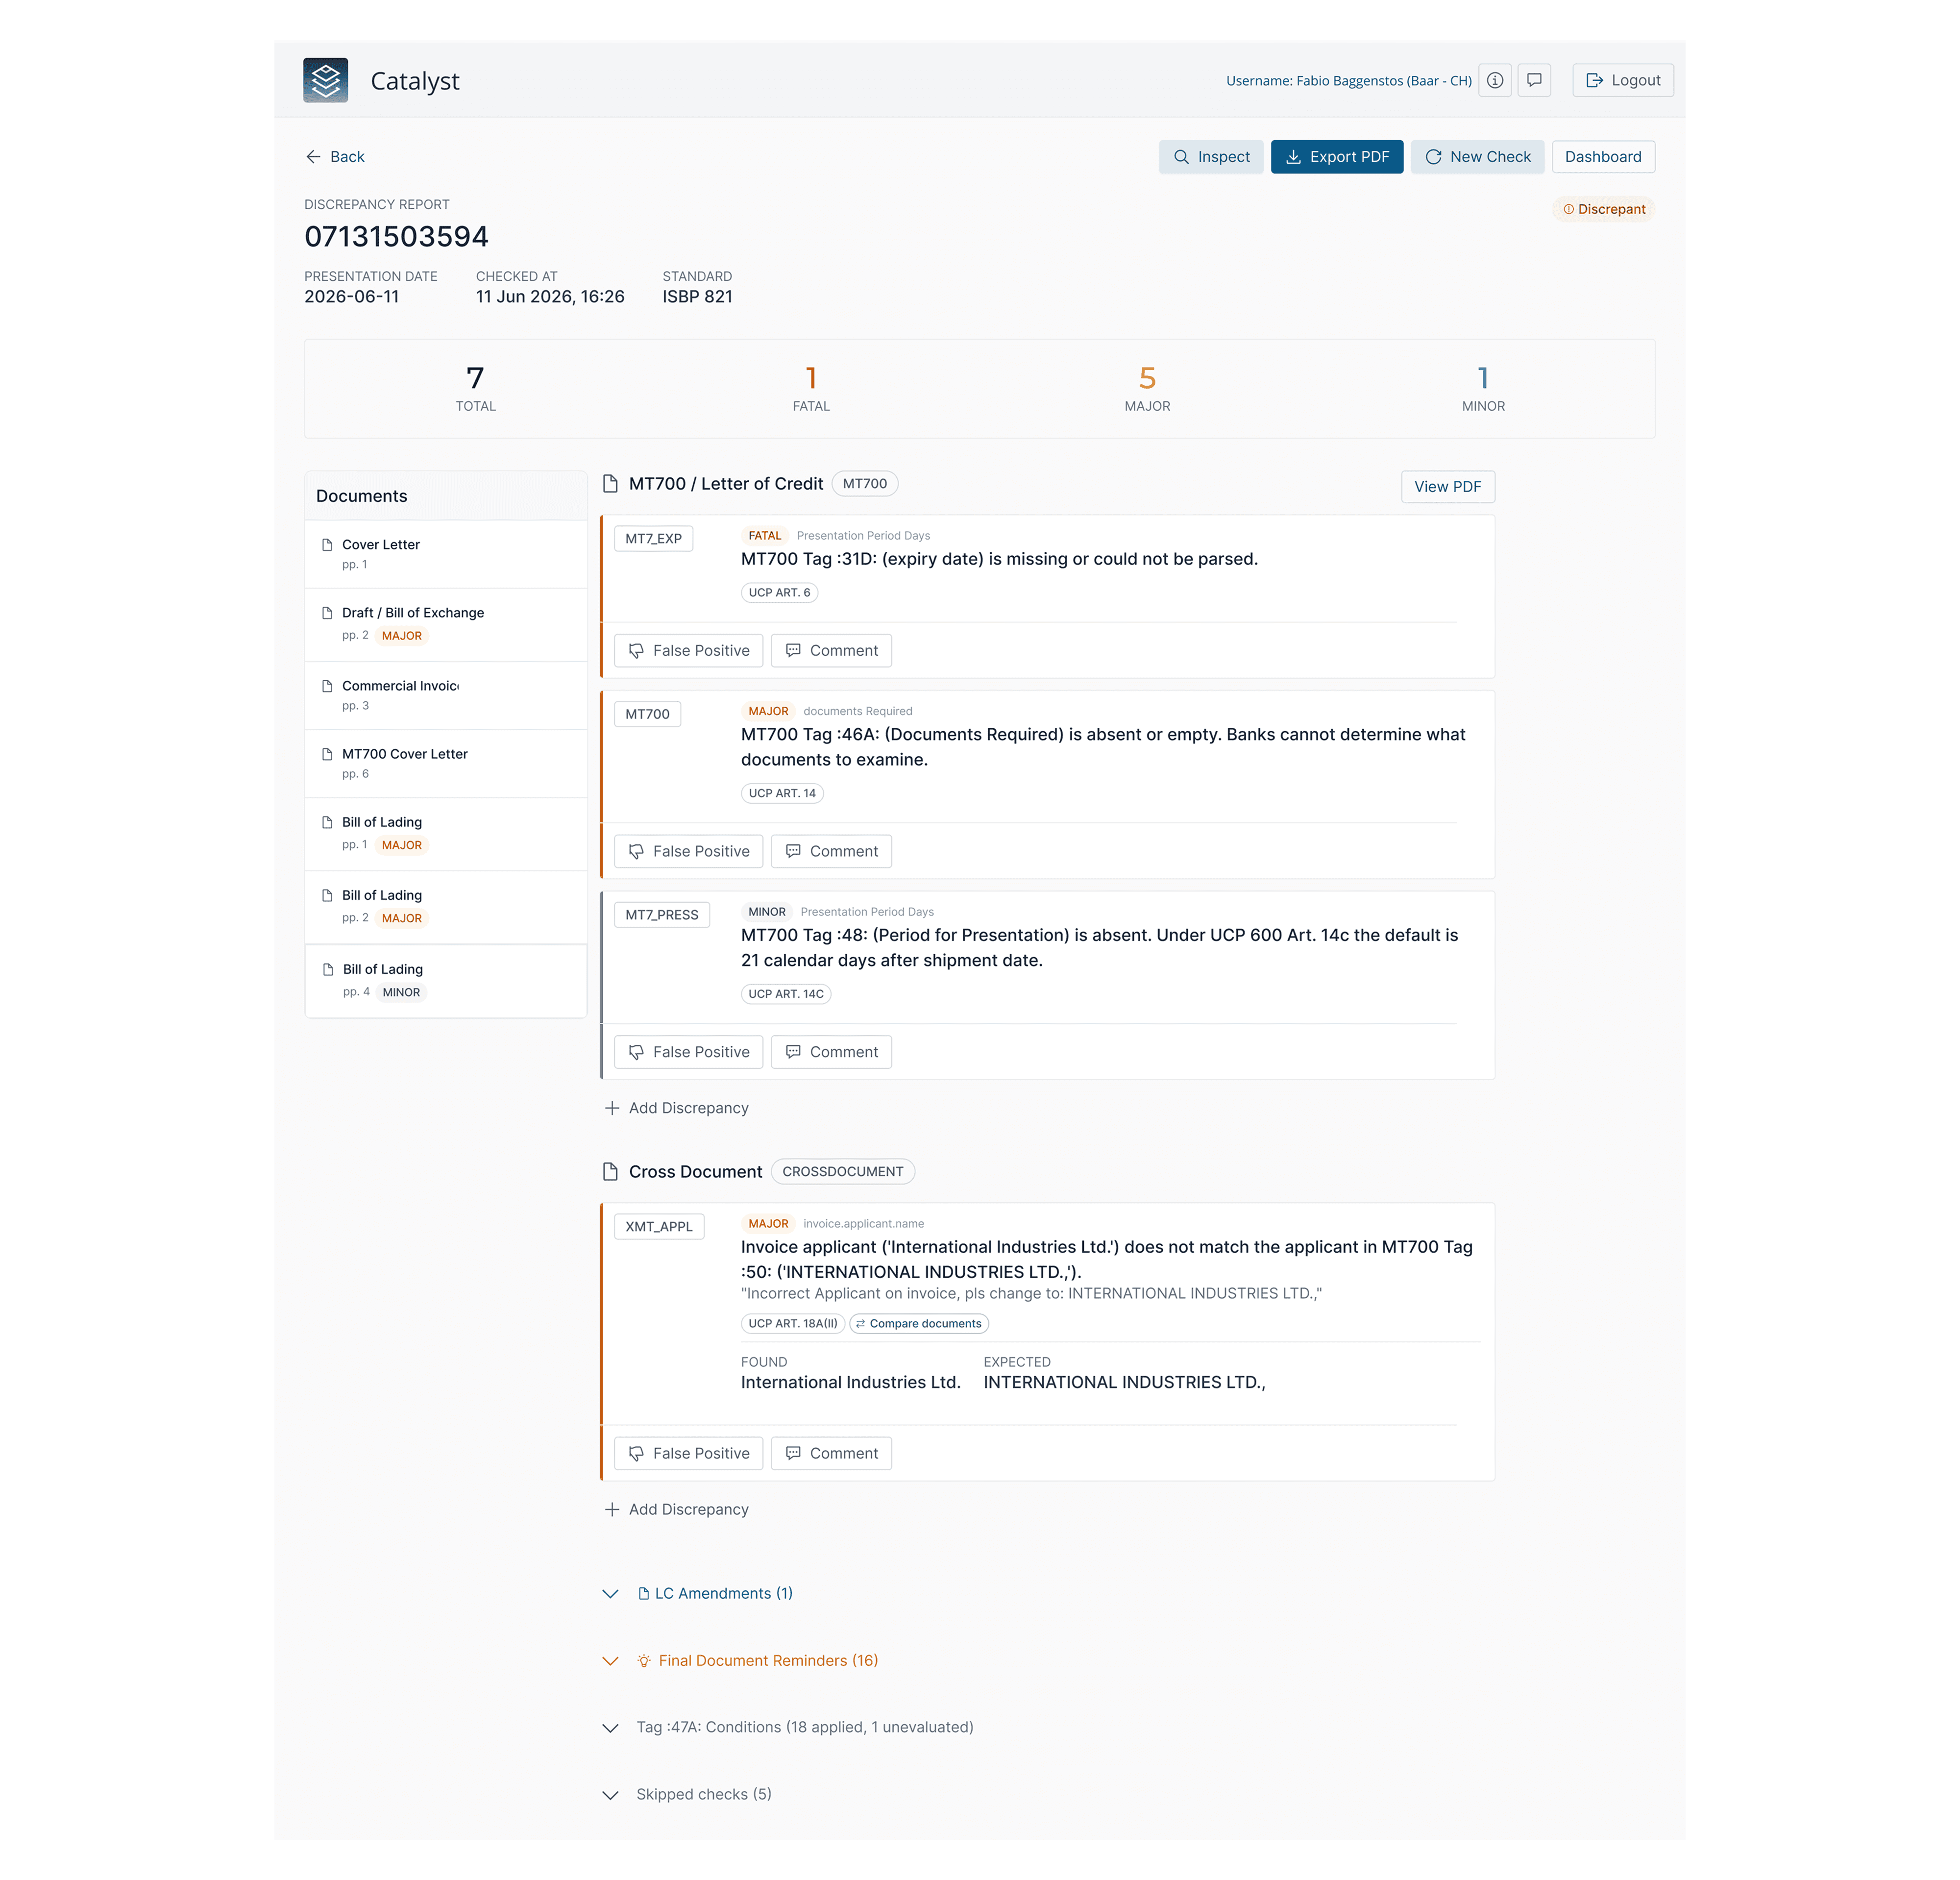This screenshot has height=1880, width=1960.
Task: Mark MT7_PRESS discrepancy as False Positive
Action: (688, 1052)
